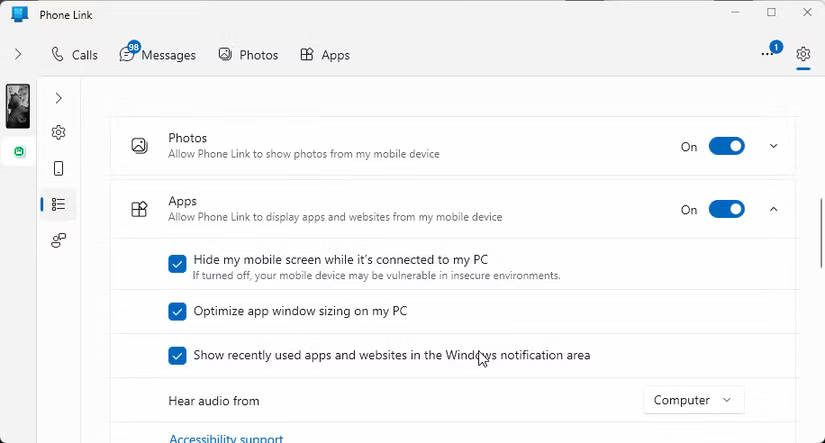
Task: Open General settings gear in sidebar
Action: click(58, 132)
